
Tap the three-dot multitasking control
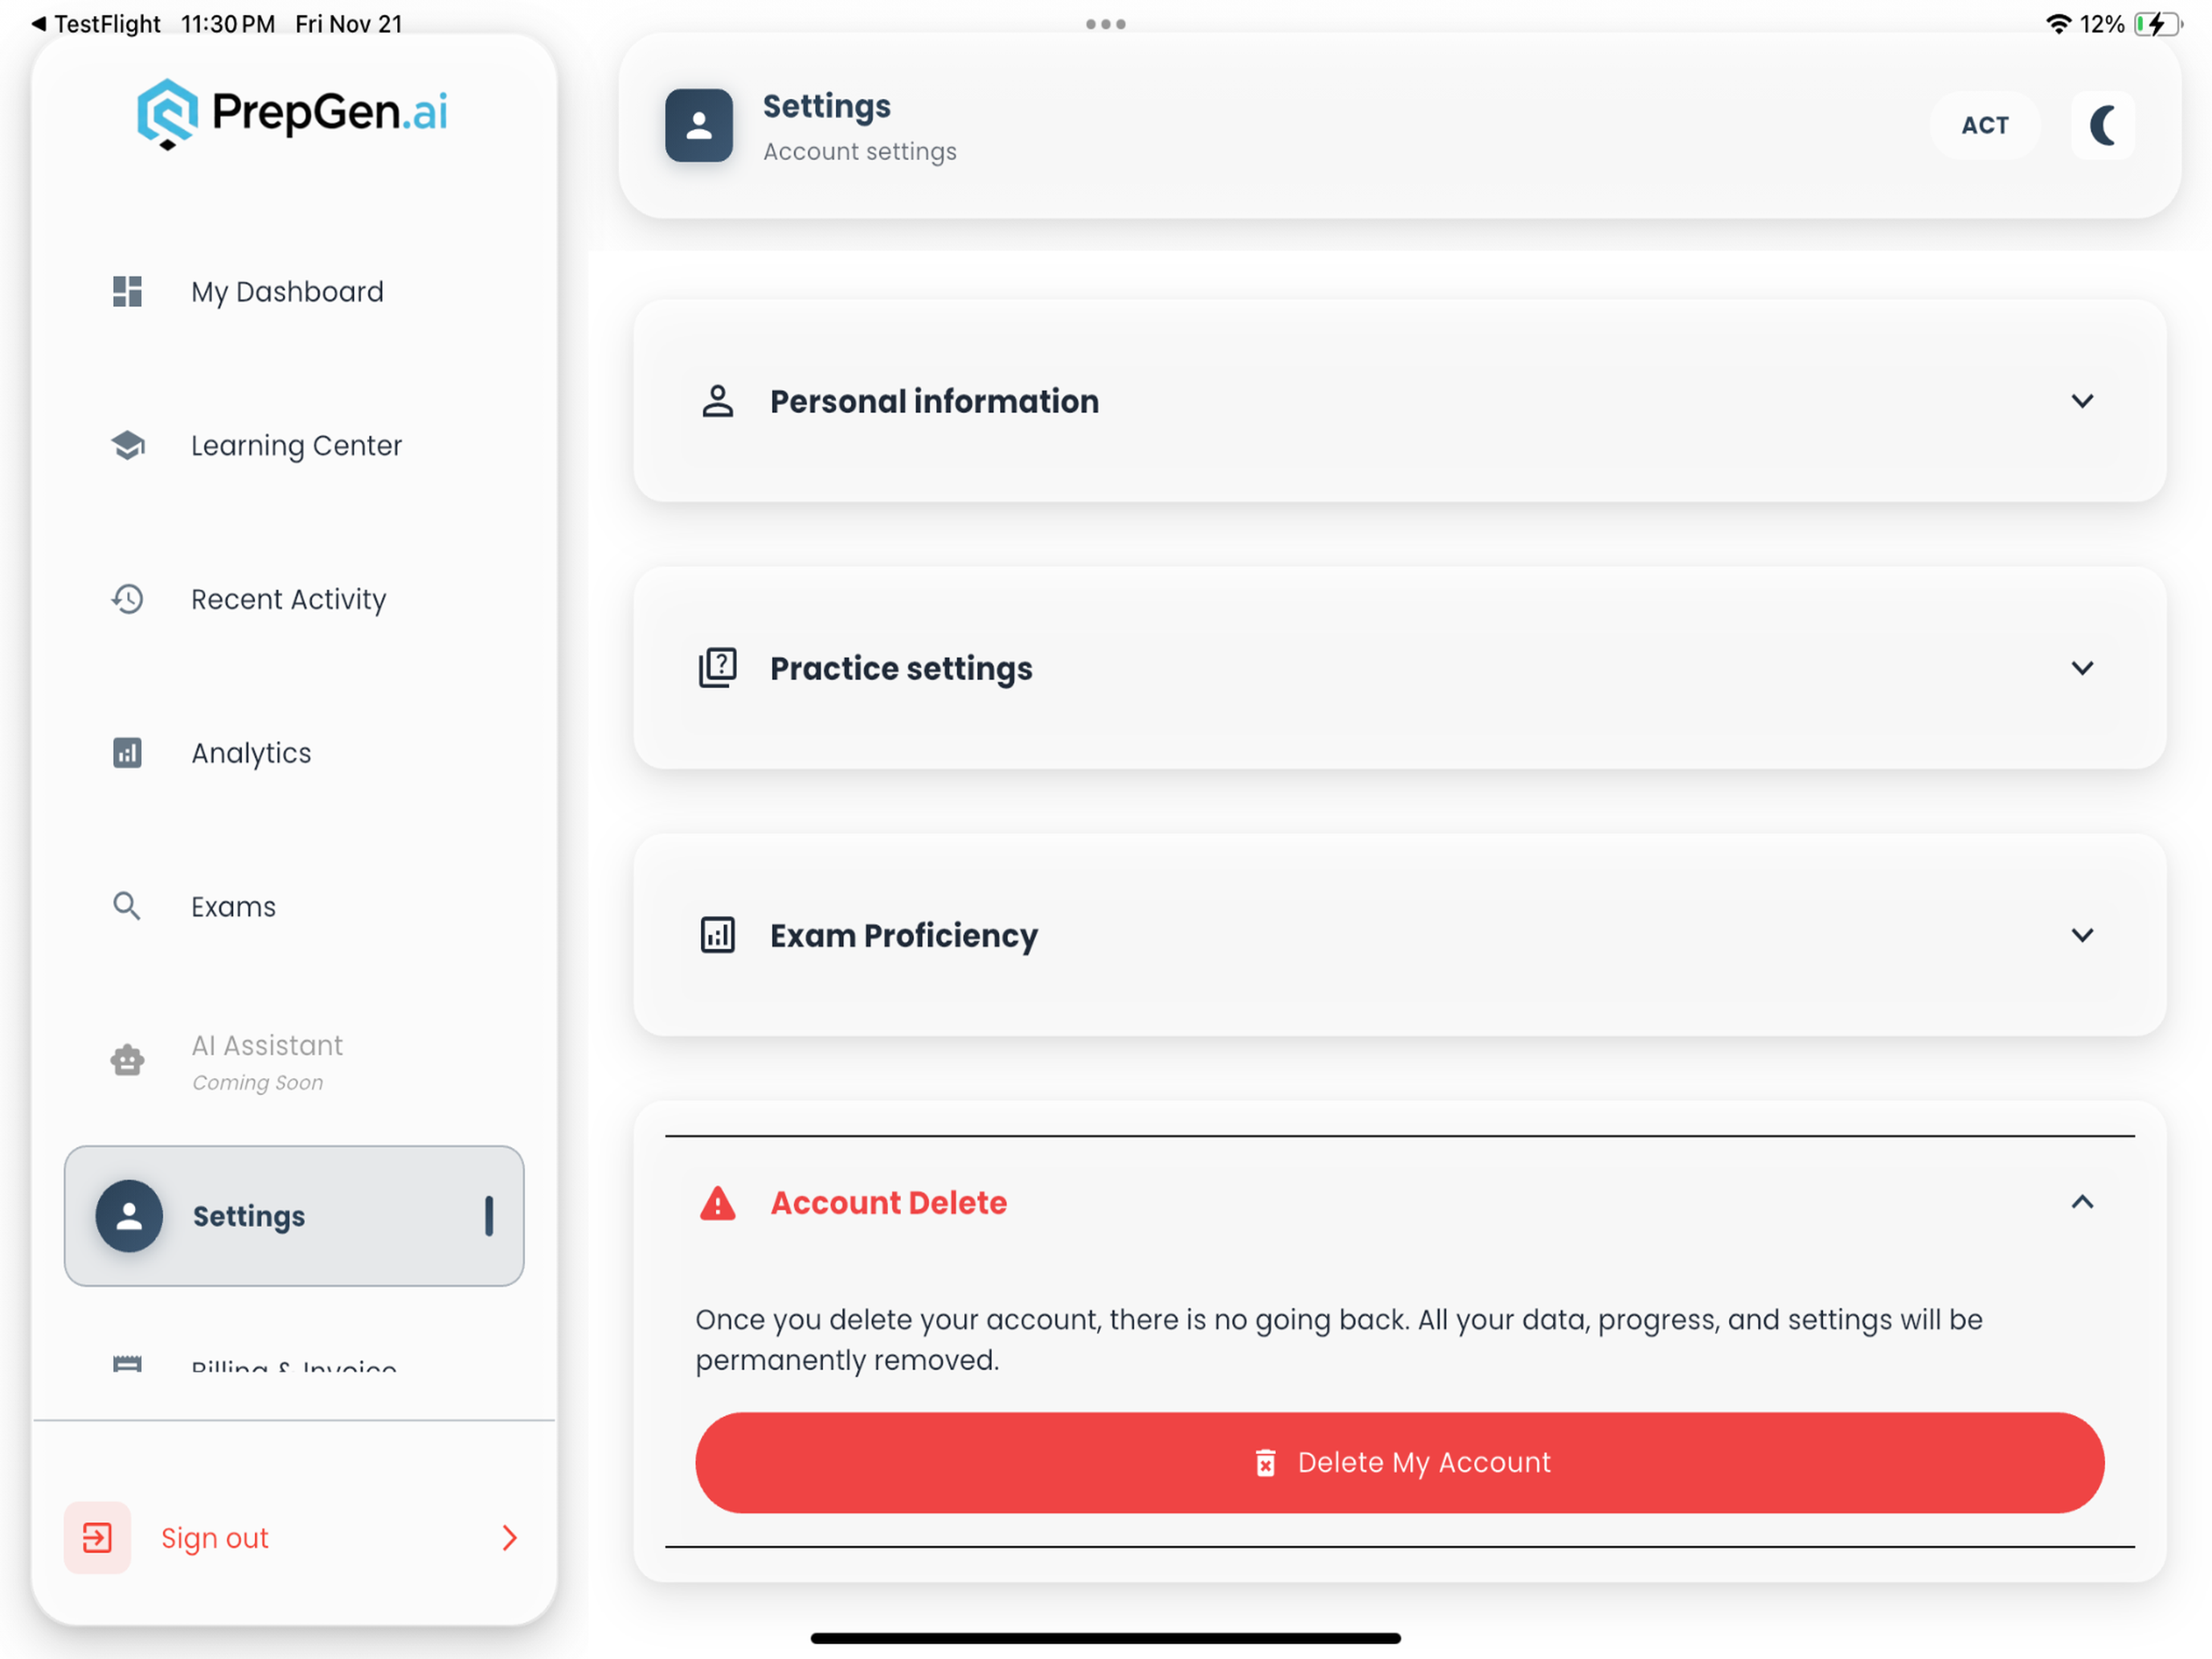pos(1106,24)
